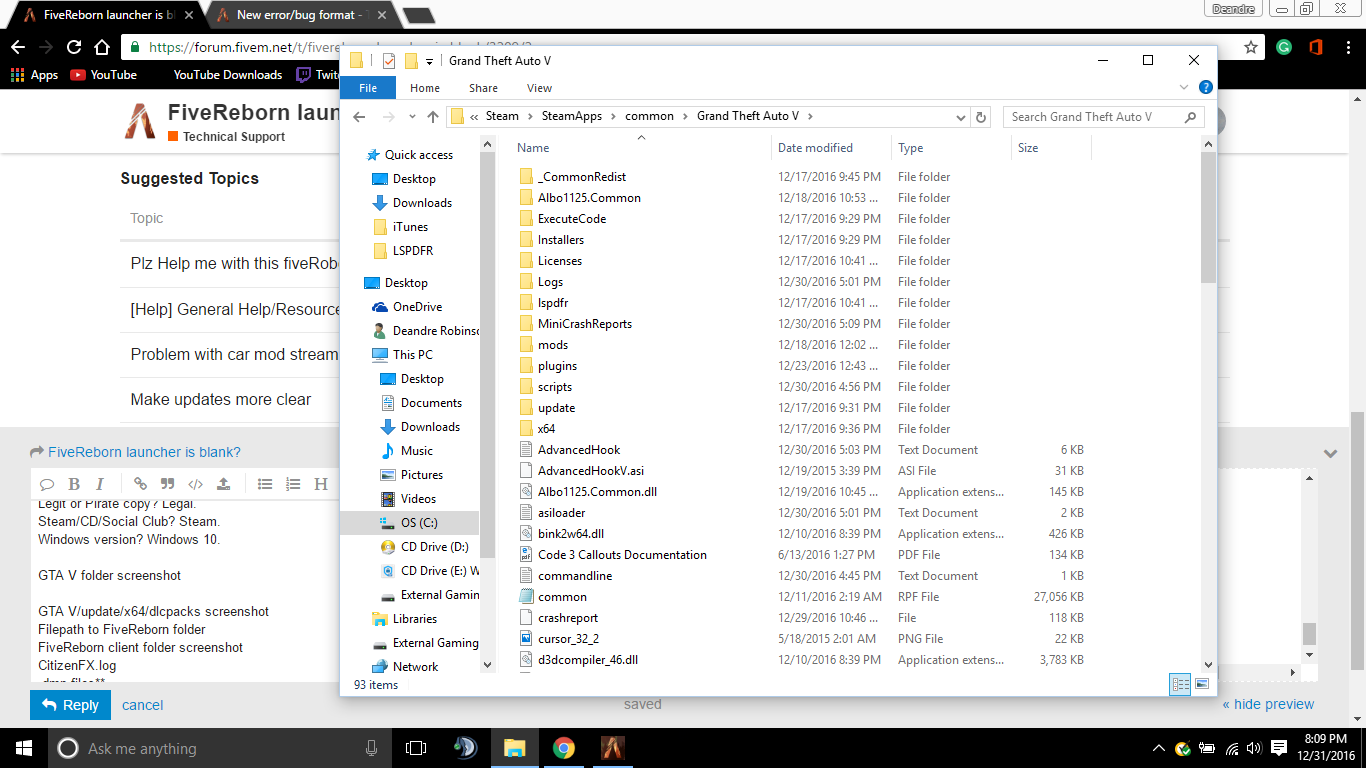
Task: Open Explorer help question mark
Action: pos(1206,88)
